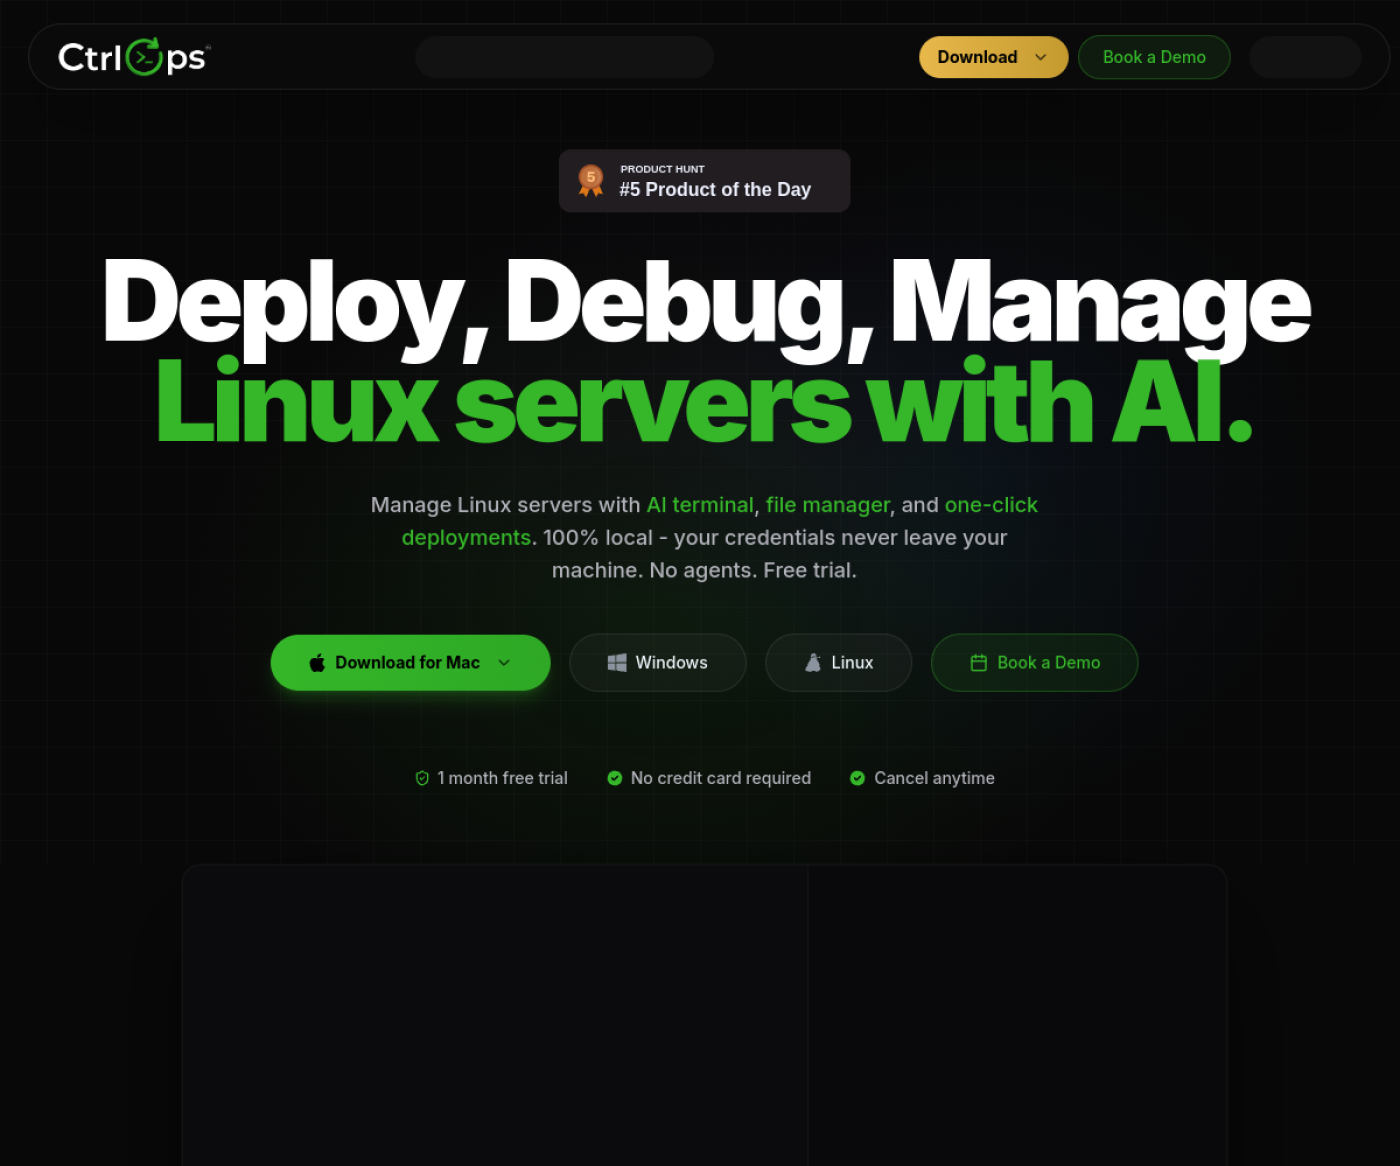Expand the Download dropdown chevron in the header
The width and height of the screenshot is (1400, 1166).
(x=1041, y=57)
